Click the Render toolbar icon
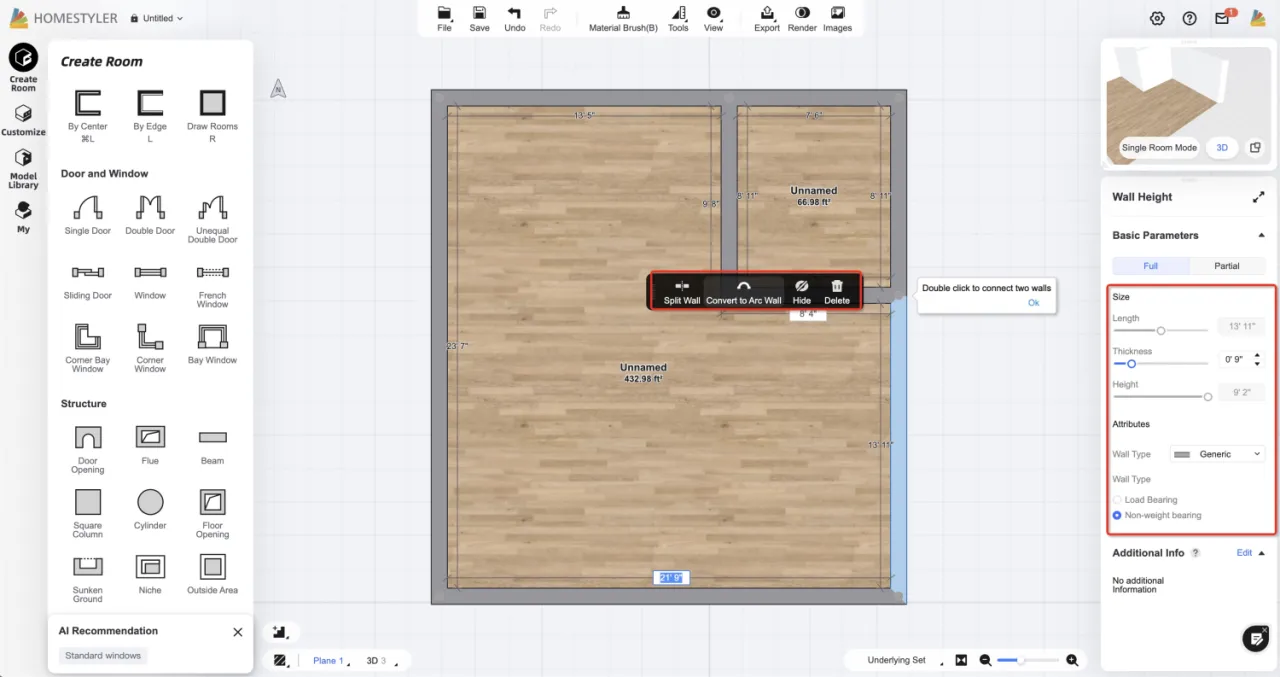Viewport: 1280px width, 677px height. 802,14
